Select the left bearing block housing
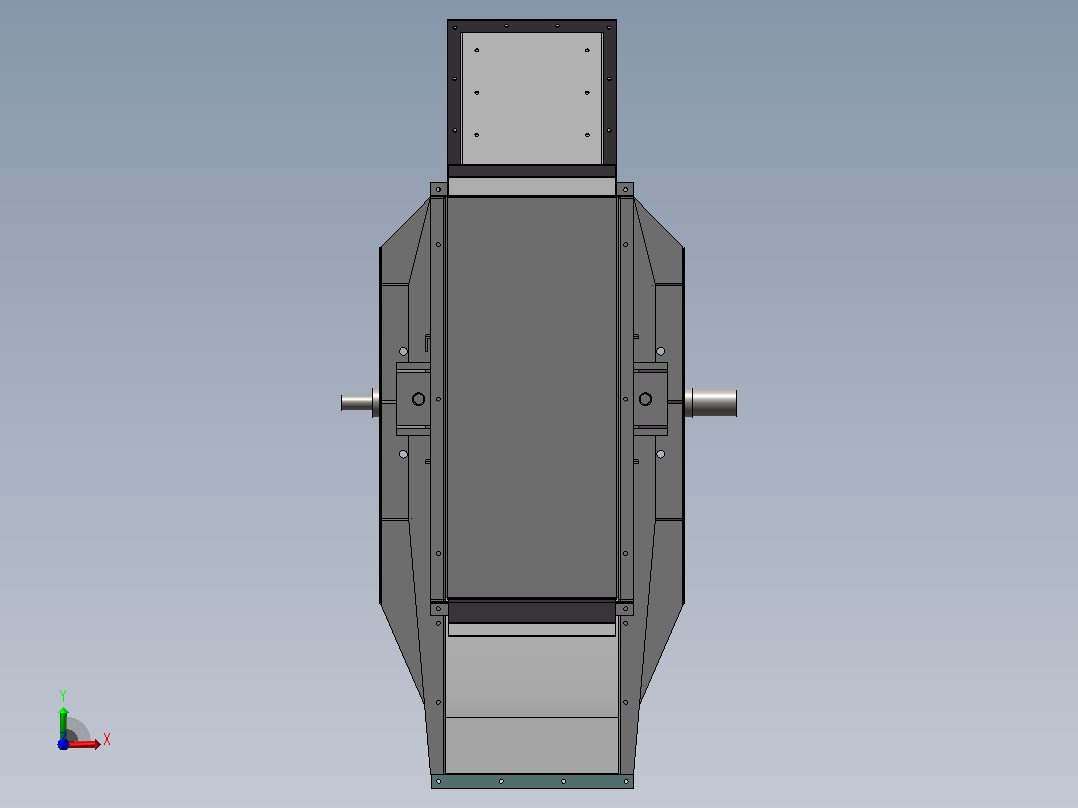1078x808 pixels. (x=413, y=399)
